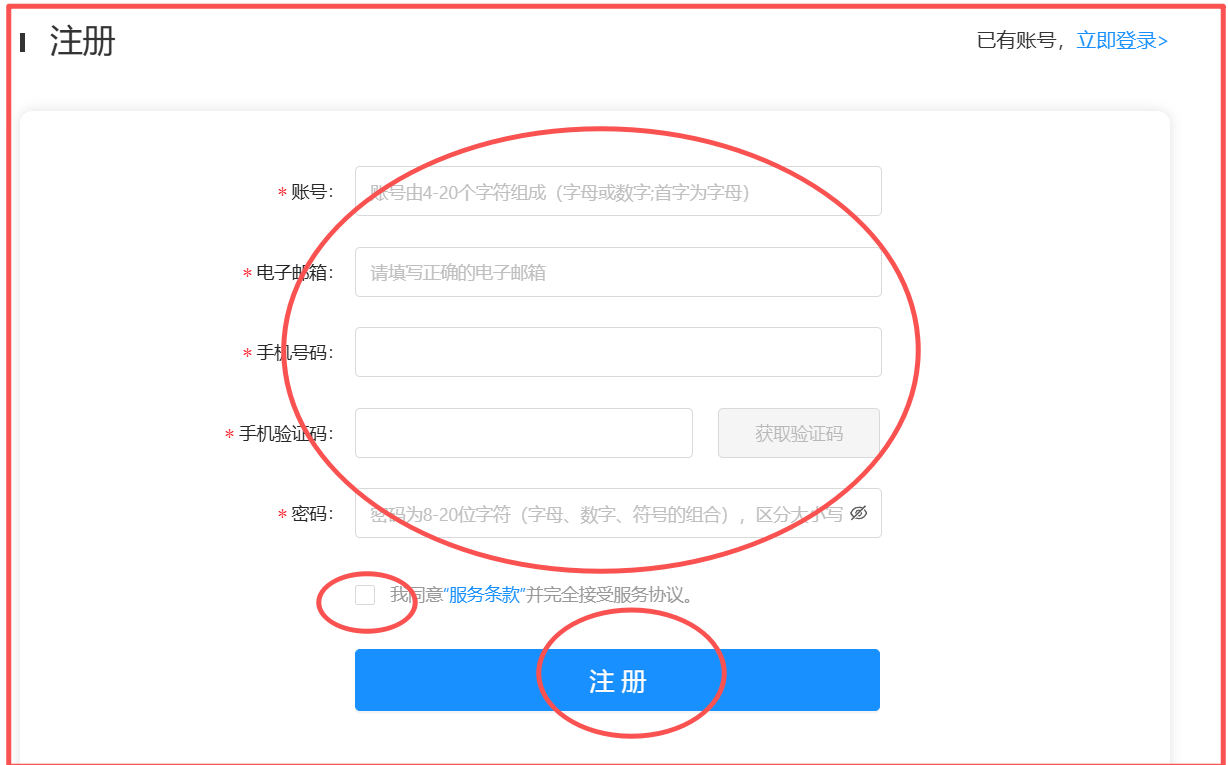Focus the 手机验证码 input field
Image resolution: width=1228 pixels, height=765 pixels.
tap(524, 433)
